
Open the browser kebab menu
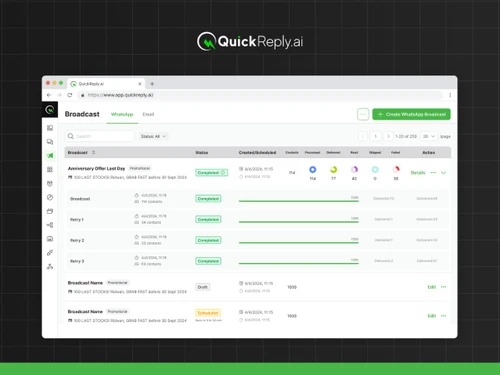(x=450, y=95)
